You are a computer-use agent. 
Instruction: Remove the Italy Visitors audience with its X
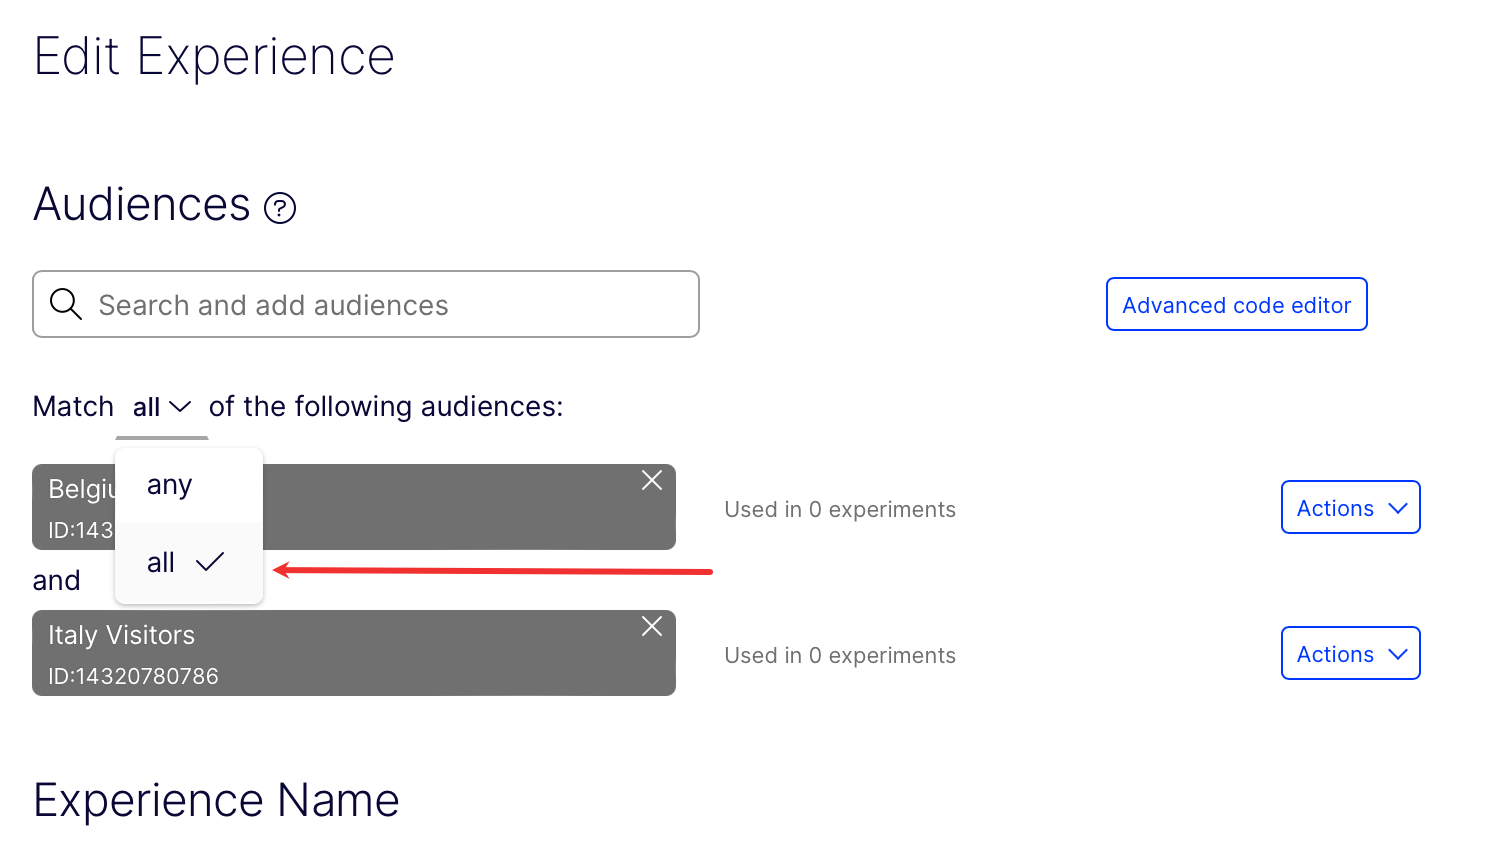(x=652, y=627)
